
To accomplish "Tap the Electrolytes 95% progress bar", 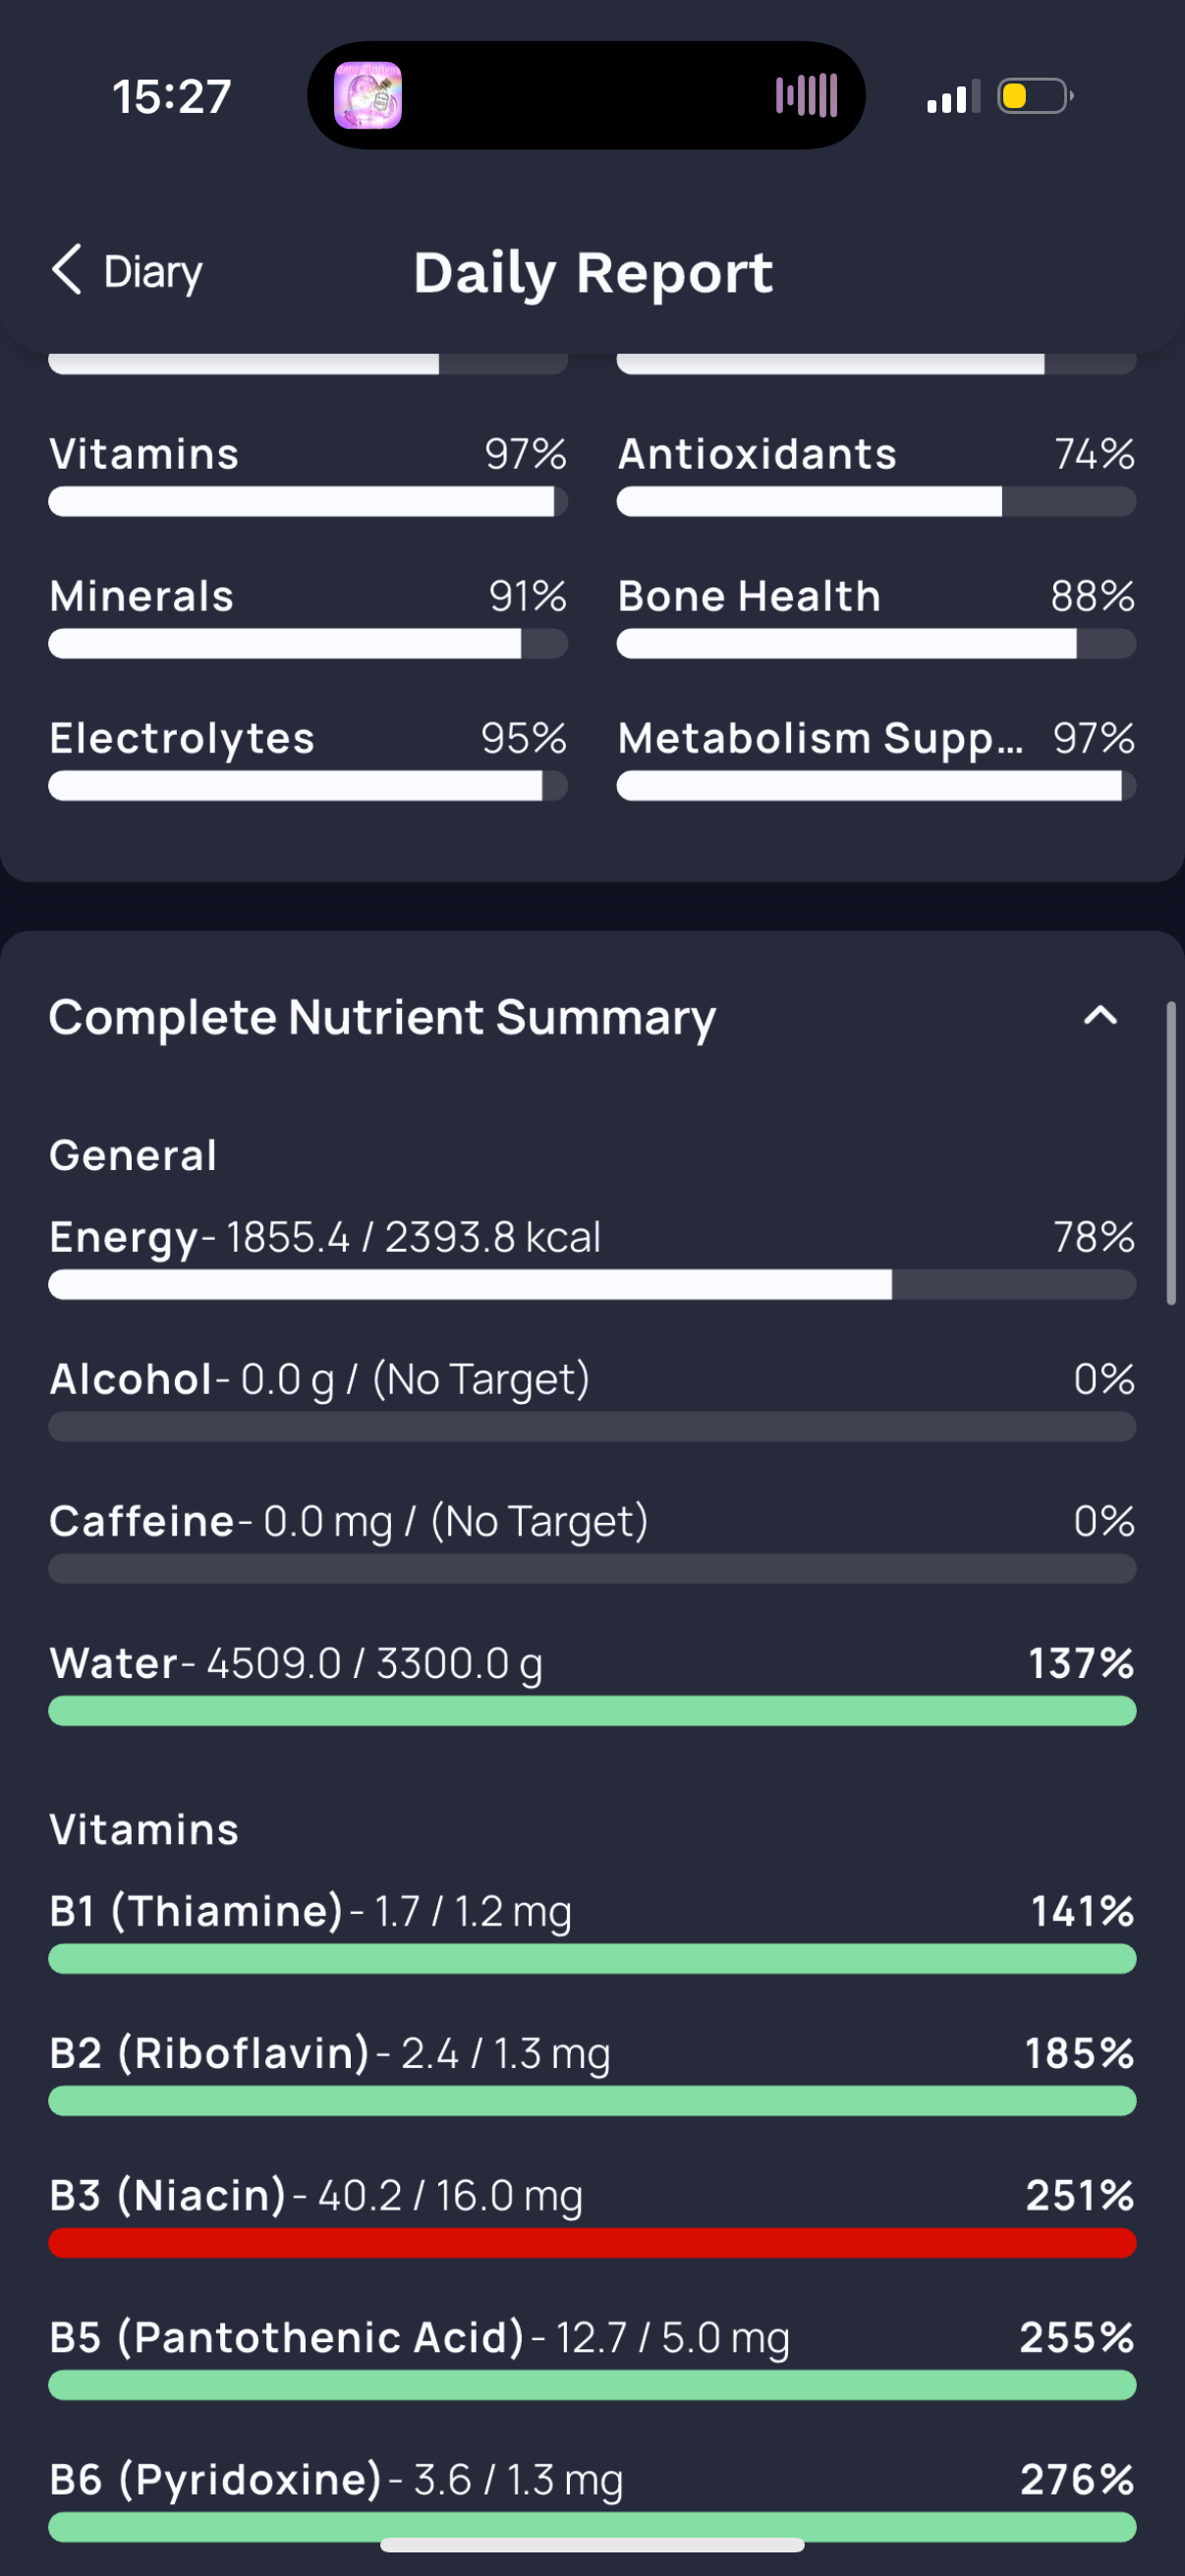I will (x=308, y=786).
